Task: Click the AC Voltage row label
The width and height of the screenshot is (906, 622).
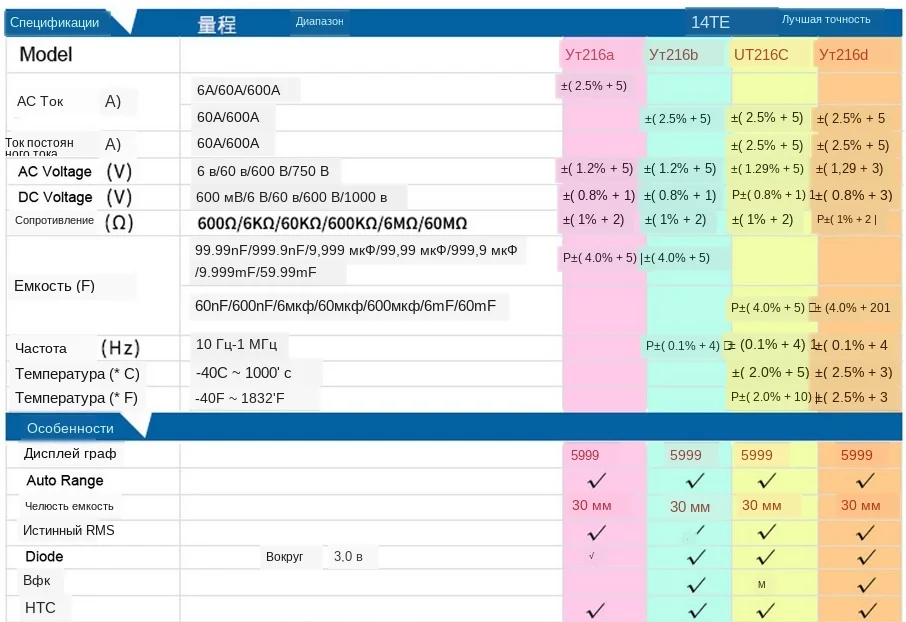Action: tap(54, 172)
